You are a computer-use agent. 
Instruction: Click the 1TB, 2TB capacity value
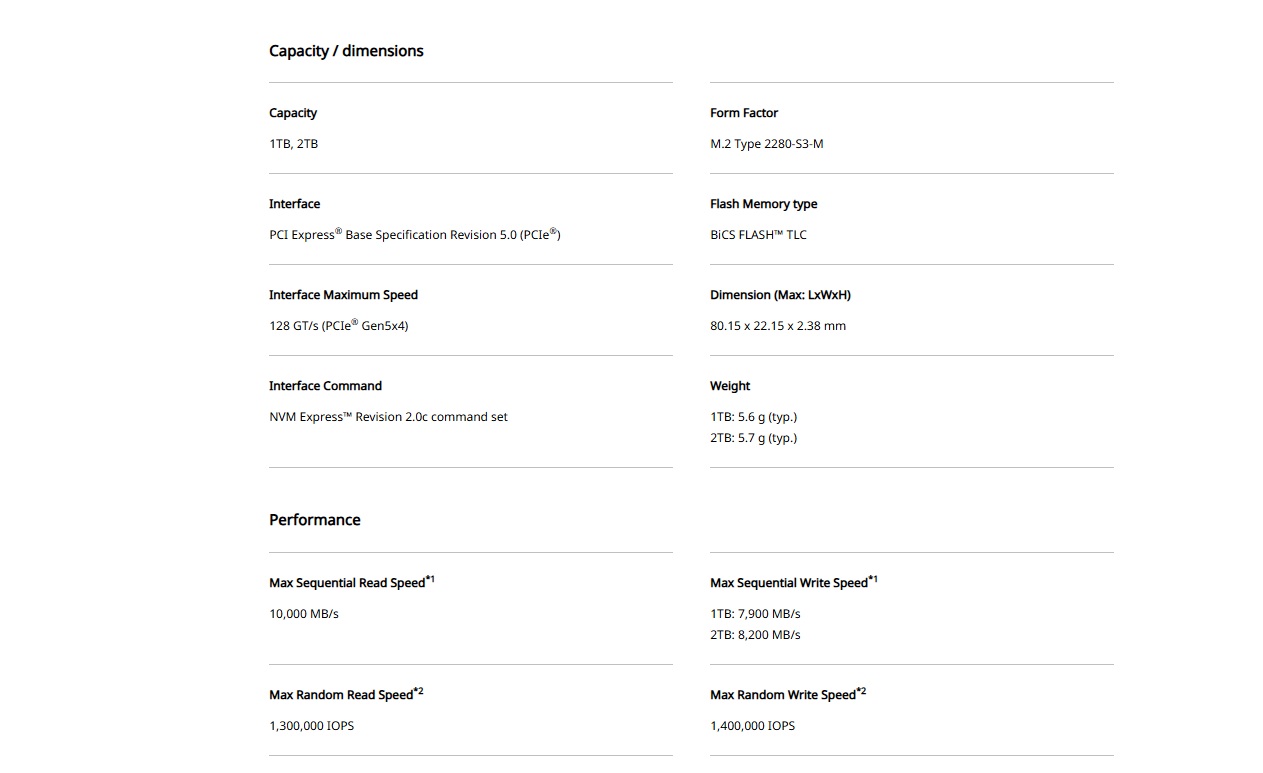pos(293,144)
